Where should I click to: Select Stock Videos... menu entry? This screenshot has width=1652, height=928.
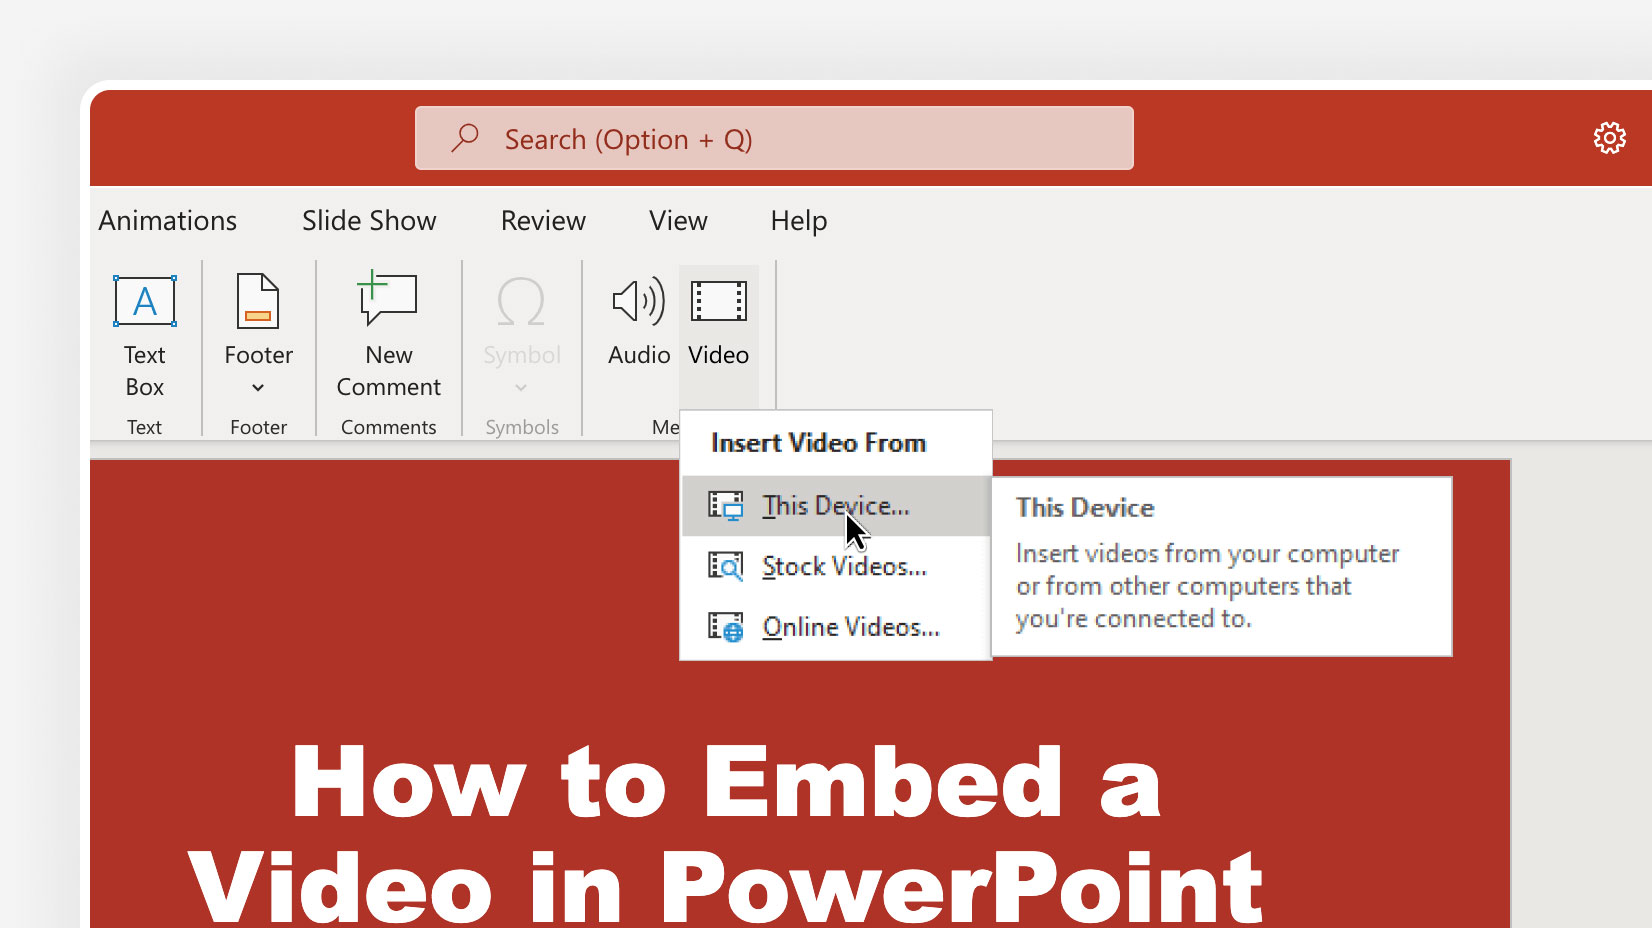click(836, 566)
